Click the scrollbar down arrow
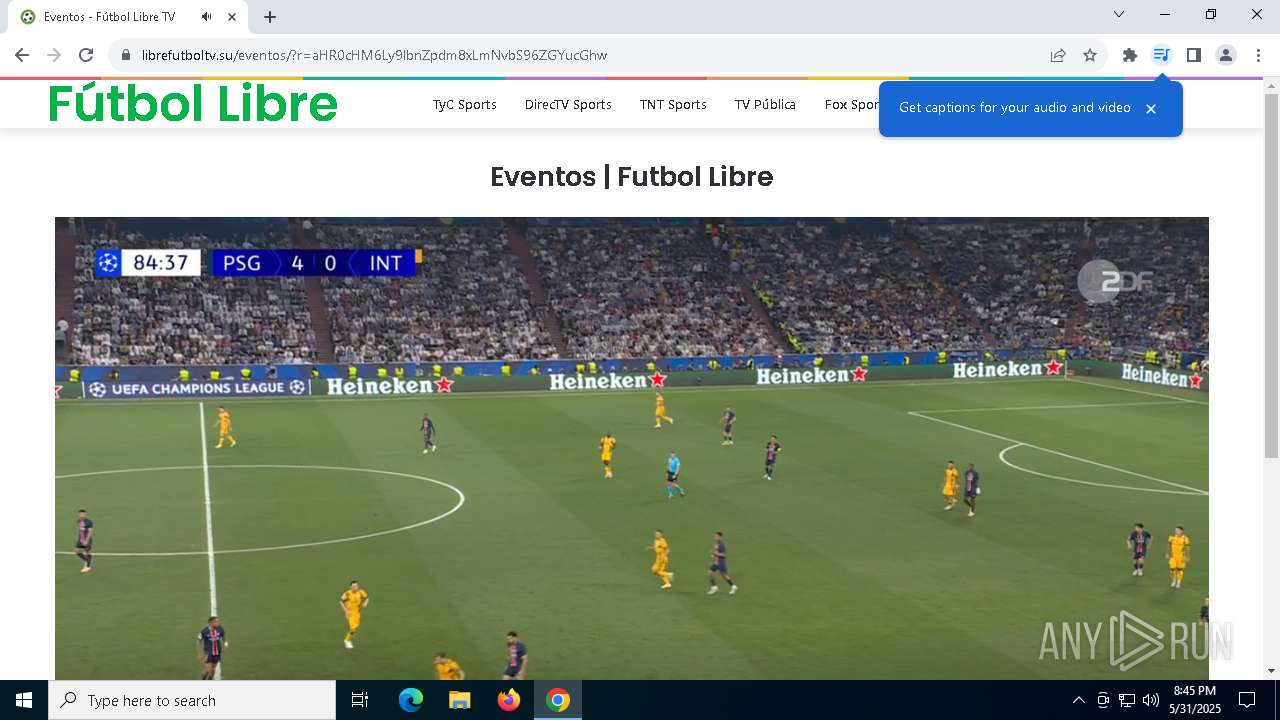 point(1271,671)
